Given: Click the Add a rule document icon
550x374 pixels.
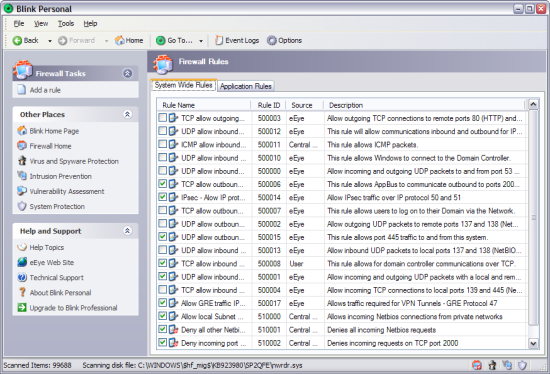Looking at the screenshot, I should 22,90.
